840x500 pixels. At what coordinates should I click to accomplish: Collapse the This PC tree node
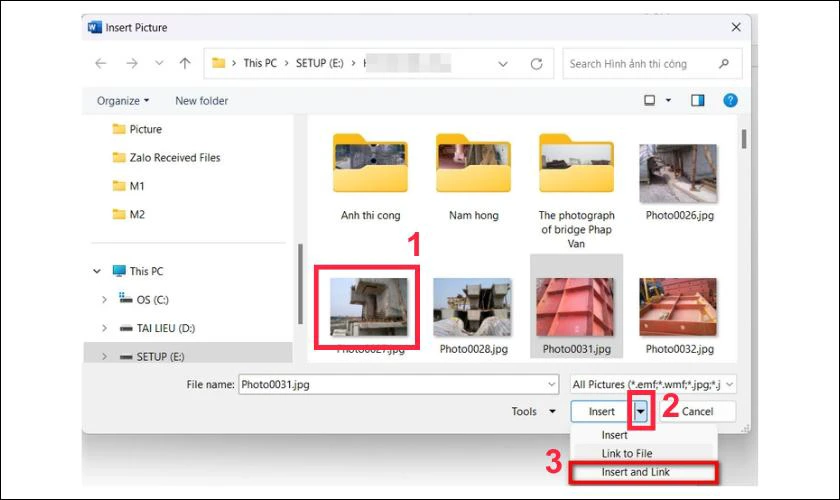coord(97,271)
